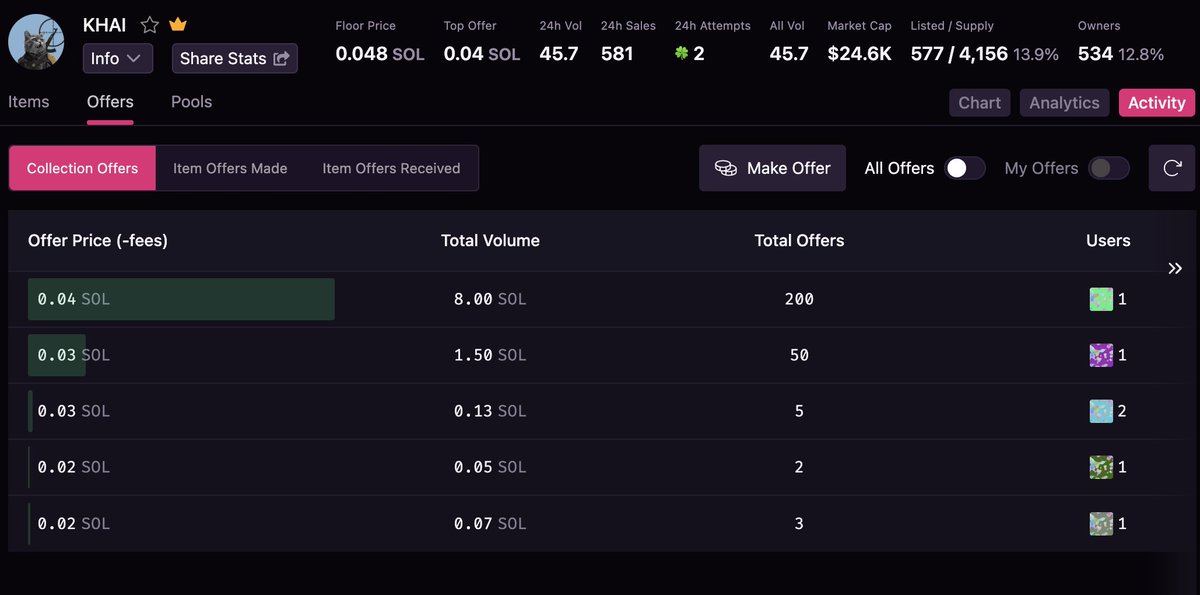Click the clover icon by 24h Attempts
1200x595 pixels.
682,53
